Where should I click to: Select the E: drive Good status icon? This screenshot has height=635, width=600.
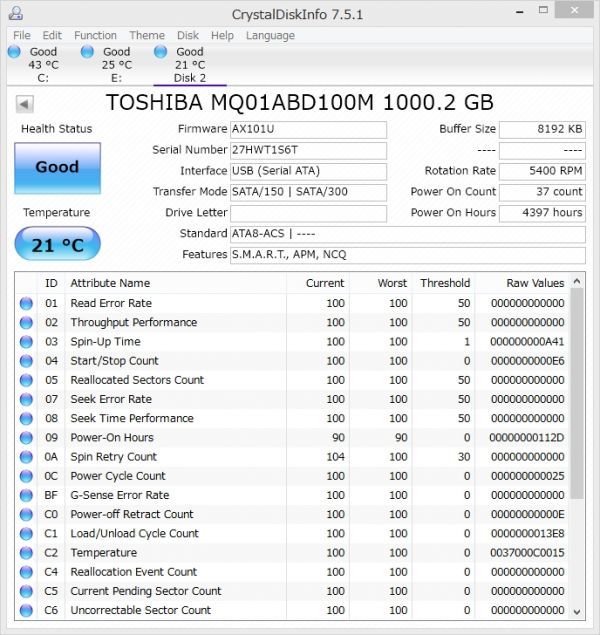[x=87, y=52]
